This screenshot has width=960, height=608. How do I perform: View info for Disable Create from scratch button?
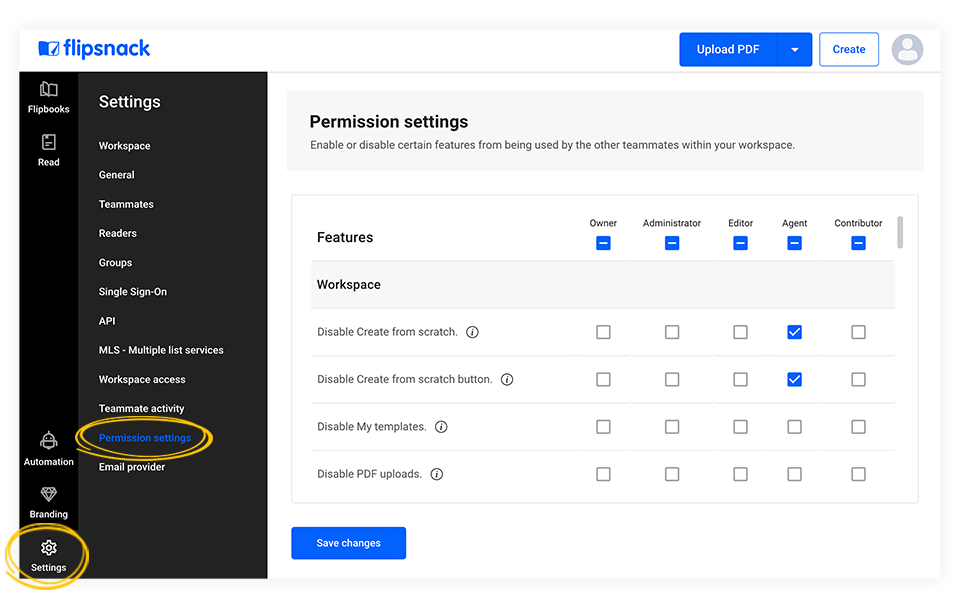[x=507, y=380]
